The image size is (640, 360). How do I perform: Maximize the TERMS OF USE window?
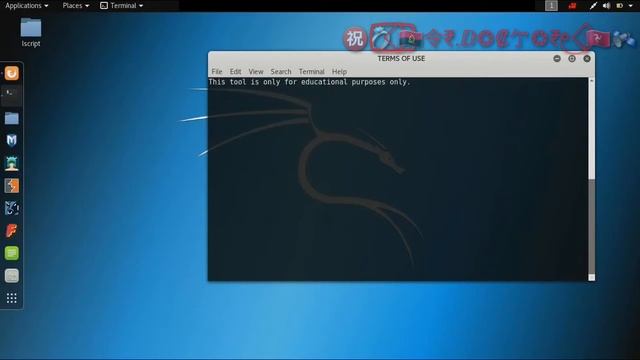[572, 58]
